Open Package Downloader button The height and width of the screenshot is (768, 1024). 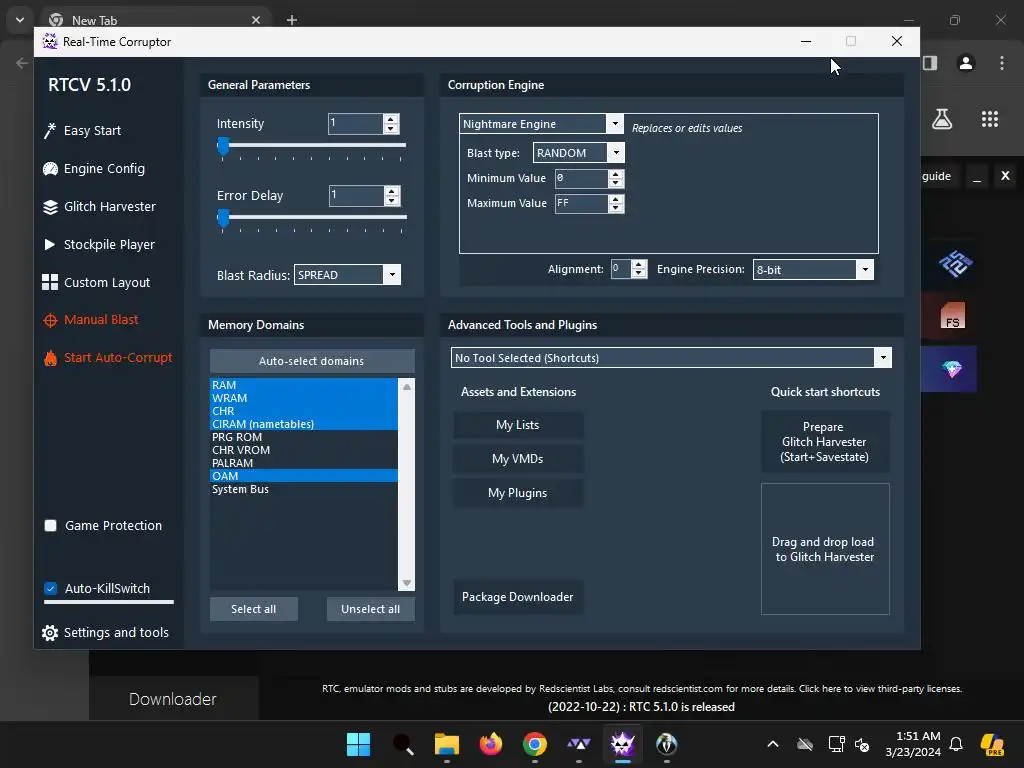coord(518,597)
